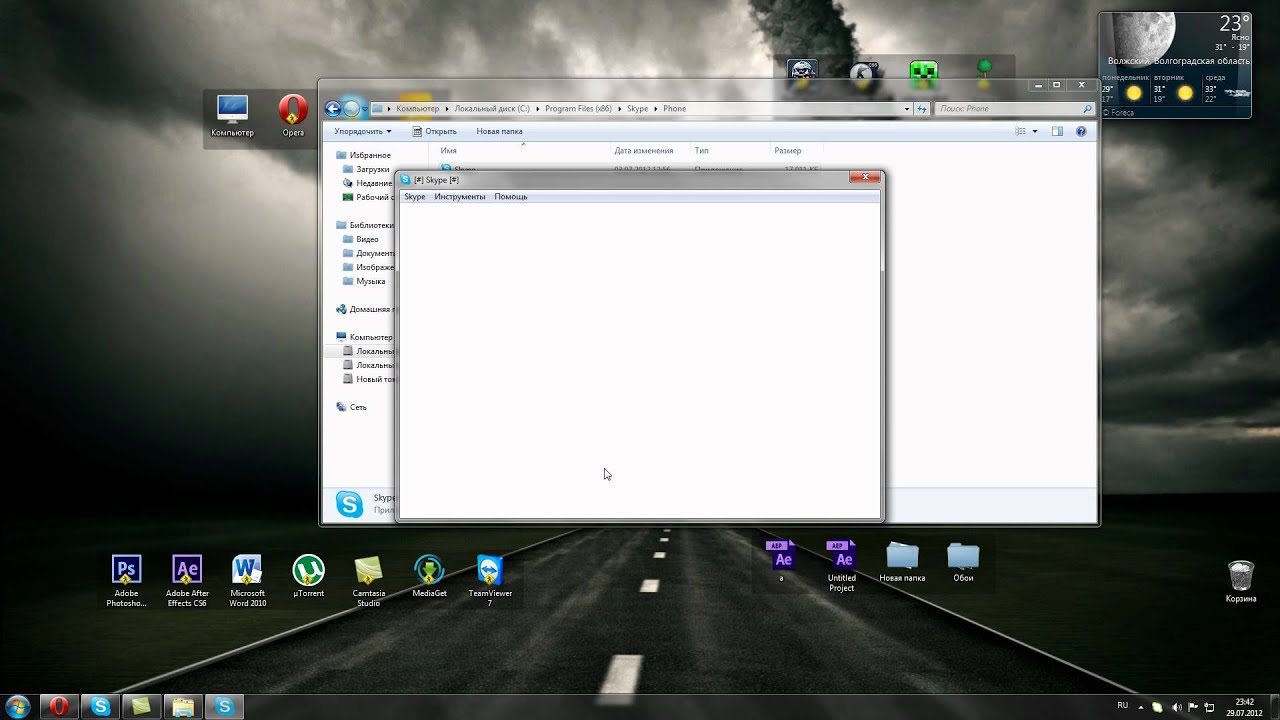Click the Корзина recycle bin icon
The height and width of the screenshot is (720, 1280).
pyautogui.click(x=1241, y=581)
